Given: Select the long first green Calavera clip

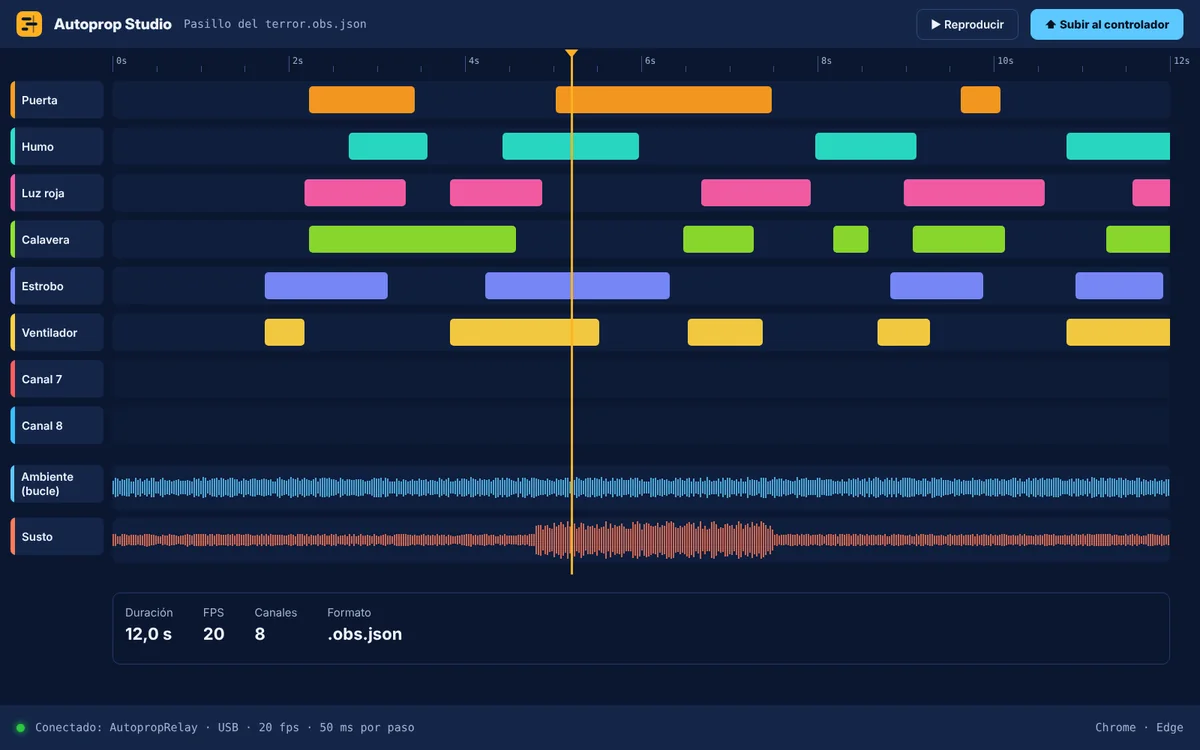Looking at the screenshot, I should pyautogui.click(x=412, y=239).
